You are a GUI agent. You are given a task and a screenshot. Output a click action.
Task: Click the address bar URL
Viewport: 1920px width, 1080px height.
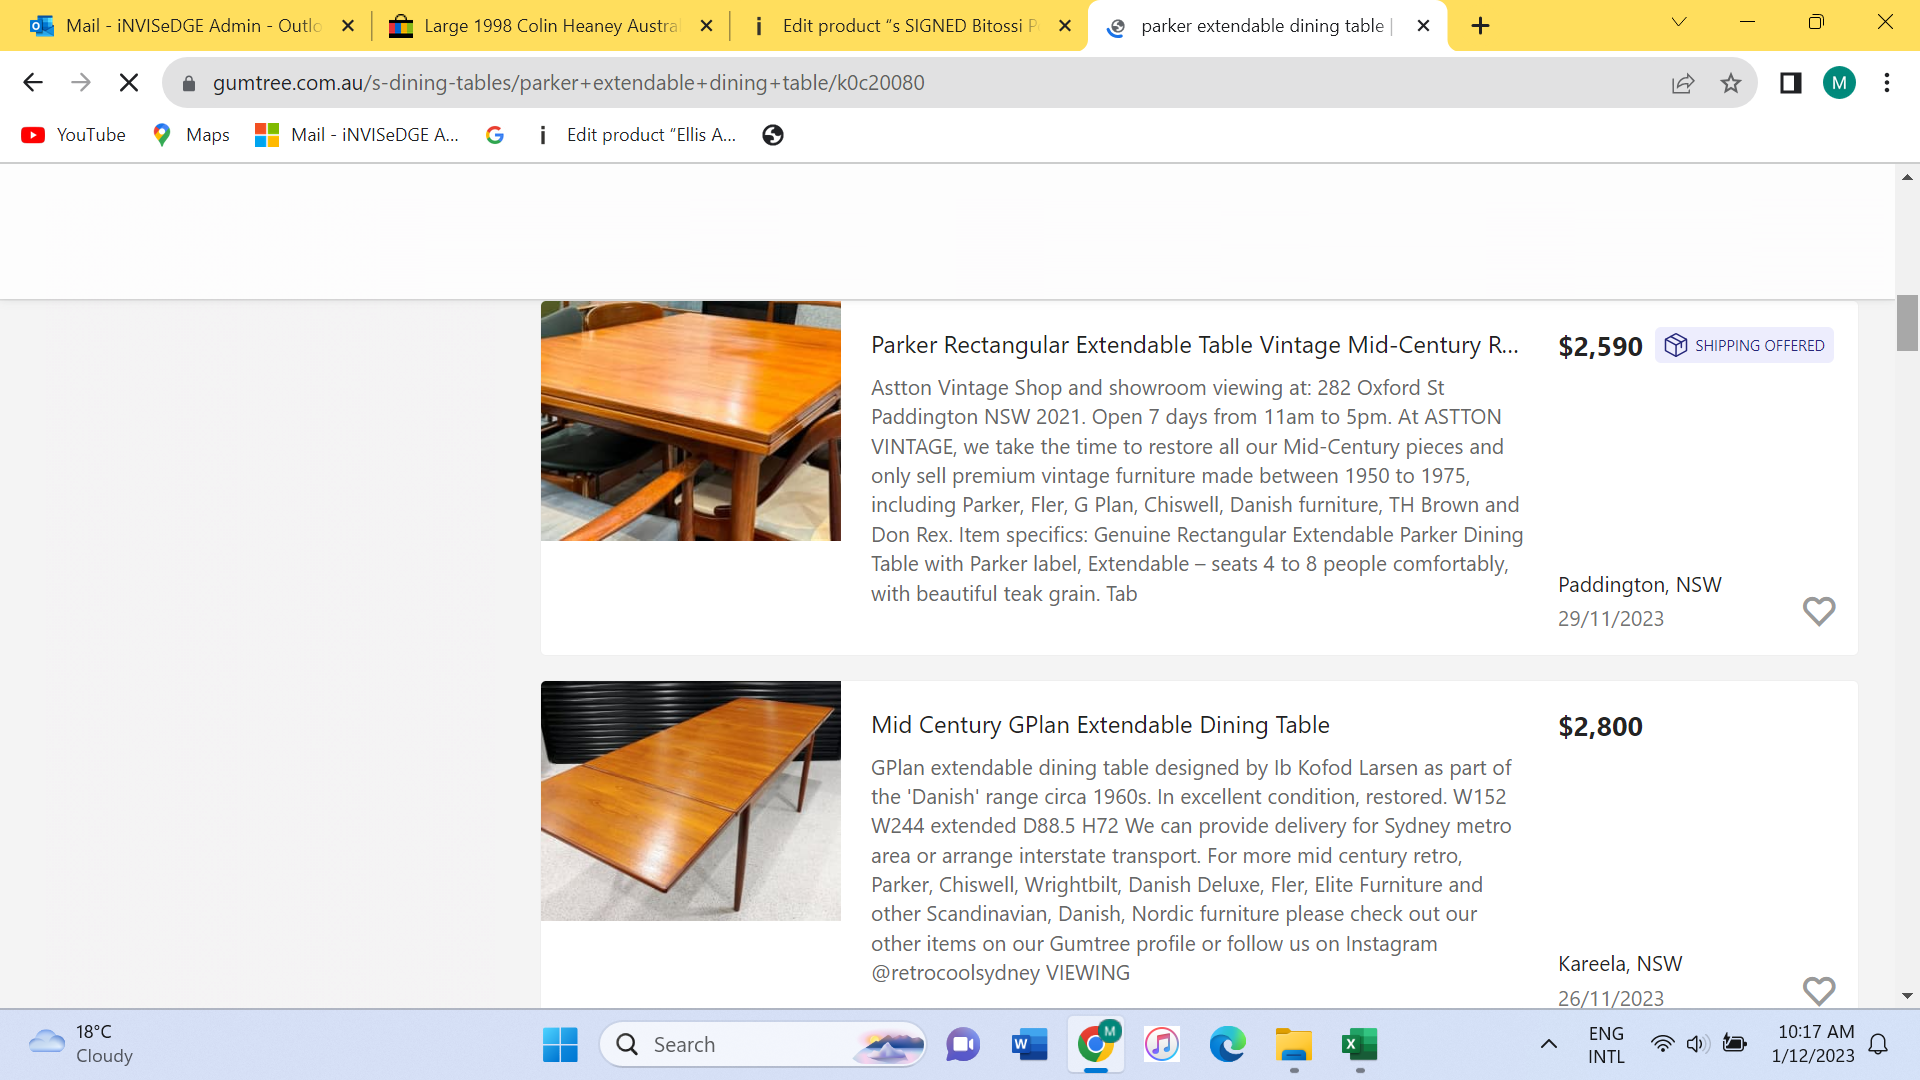(x=568, y=83)
